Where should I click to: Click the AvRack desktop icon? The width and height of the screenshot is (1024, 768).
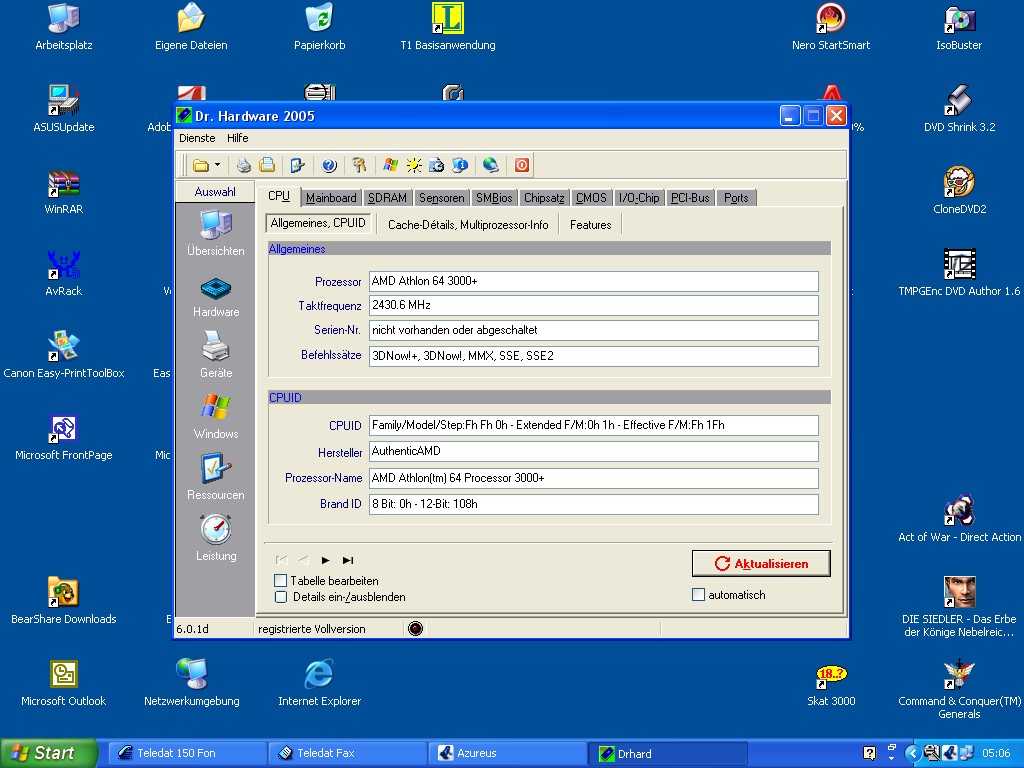tap(63, 274)
